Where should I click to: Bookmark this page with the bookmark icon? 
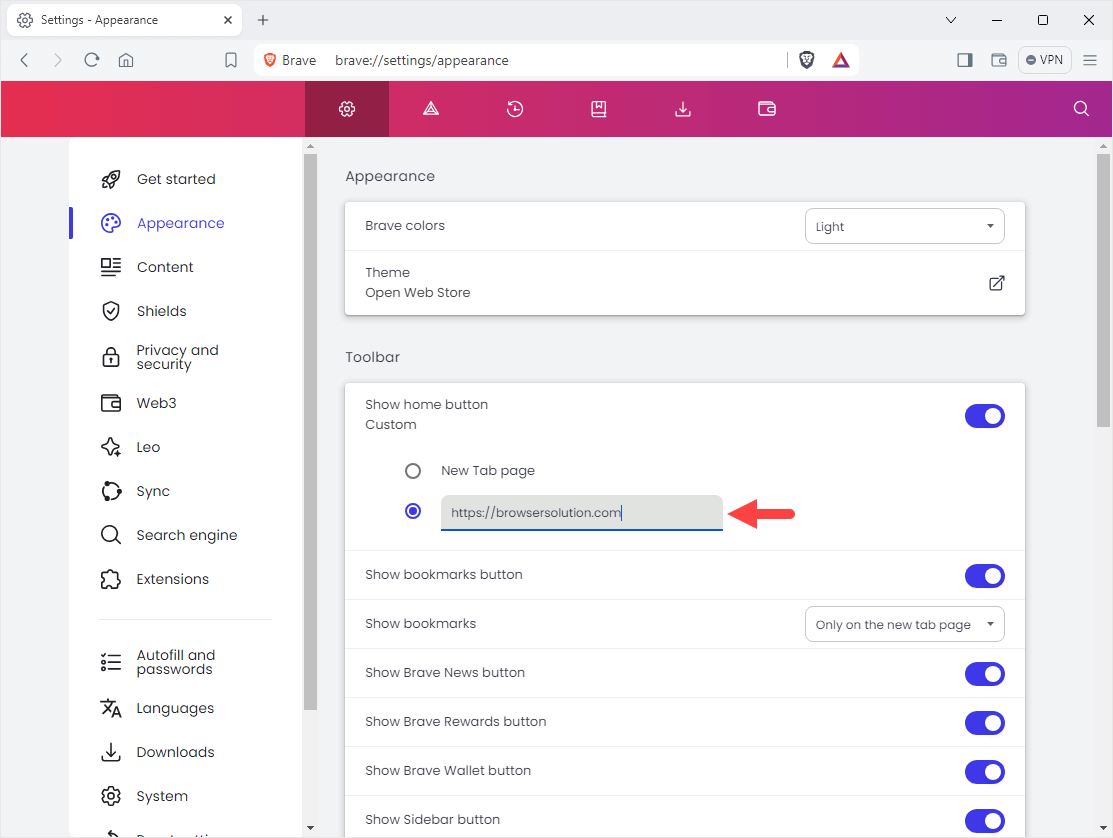[x=231, y=60]
